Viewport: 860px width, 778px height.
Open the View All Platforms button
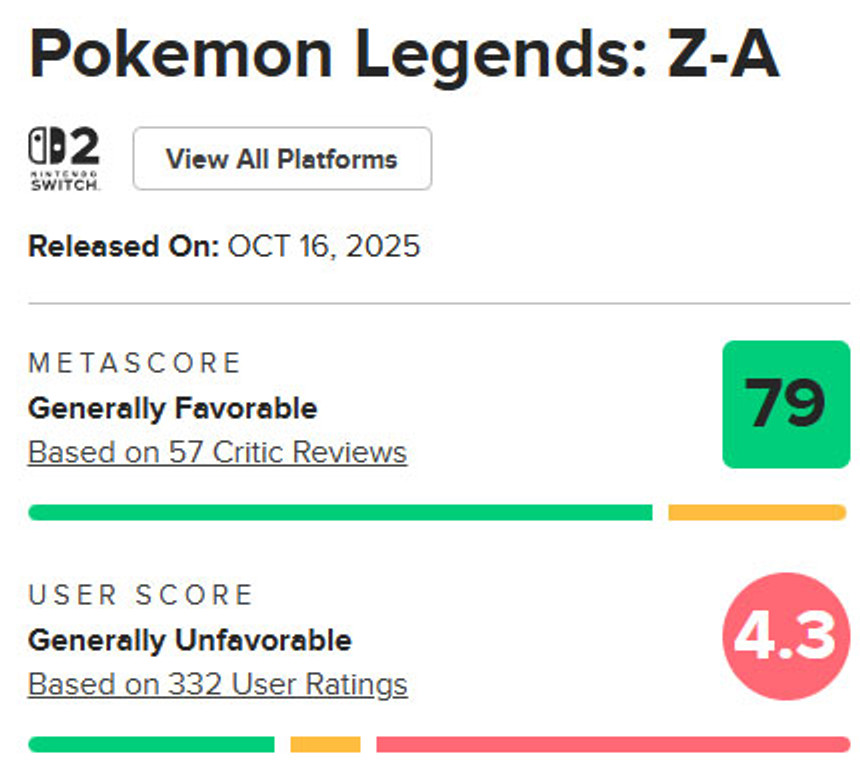tap(282, 159)
